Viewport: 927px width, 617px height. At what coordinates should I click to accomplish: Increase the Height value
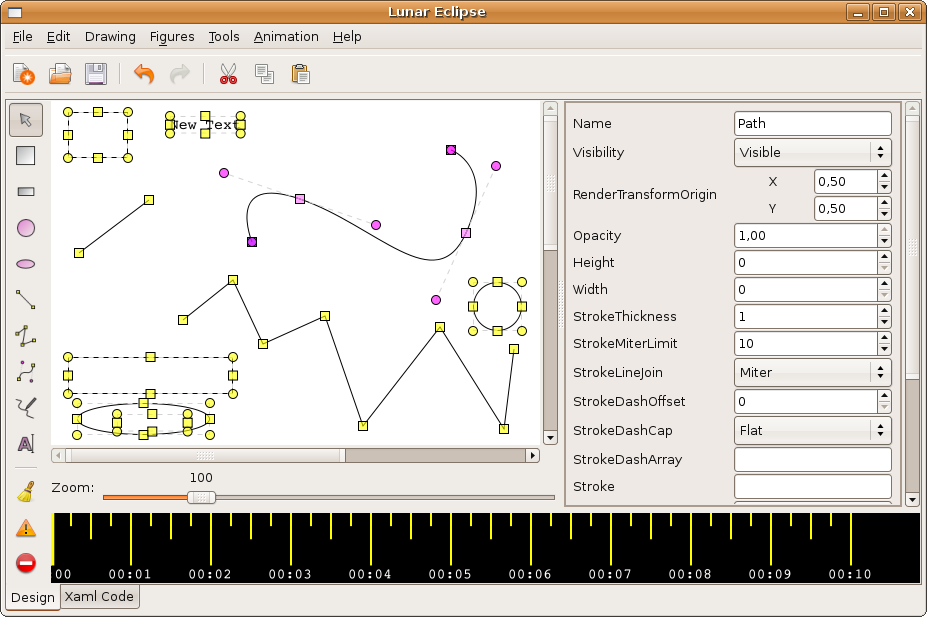click(x=884, y=256)
